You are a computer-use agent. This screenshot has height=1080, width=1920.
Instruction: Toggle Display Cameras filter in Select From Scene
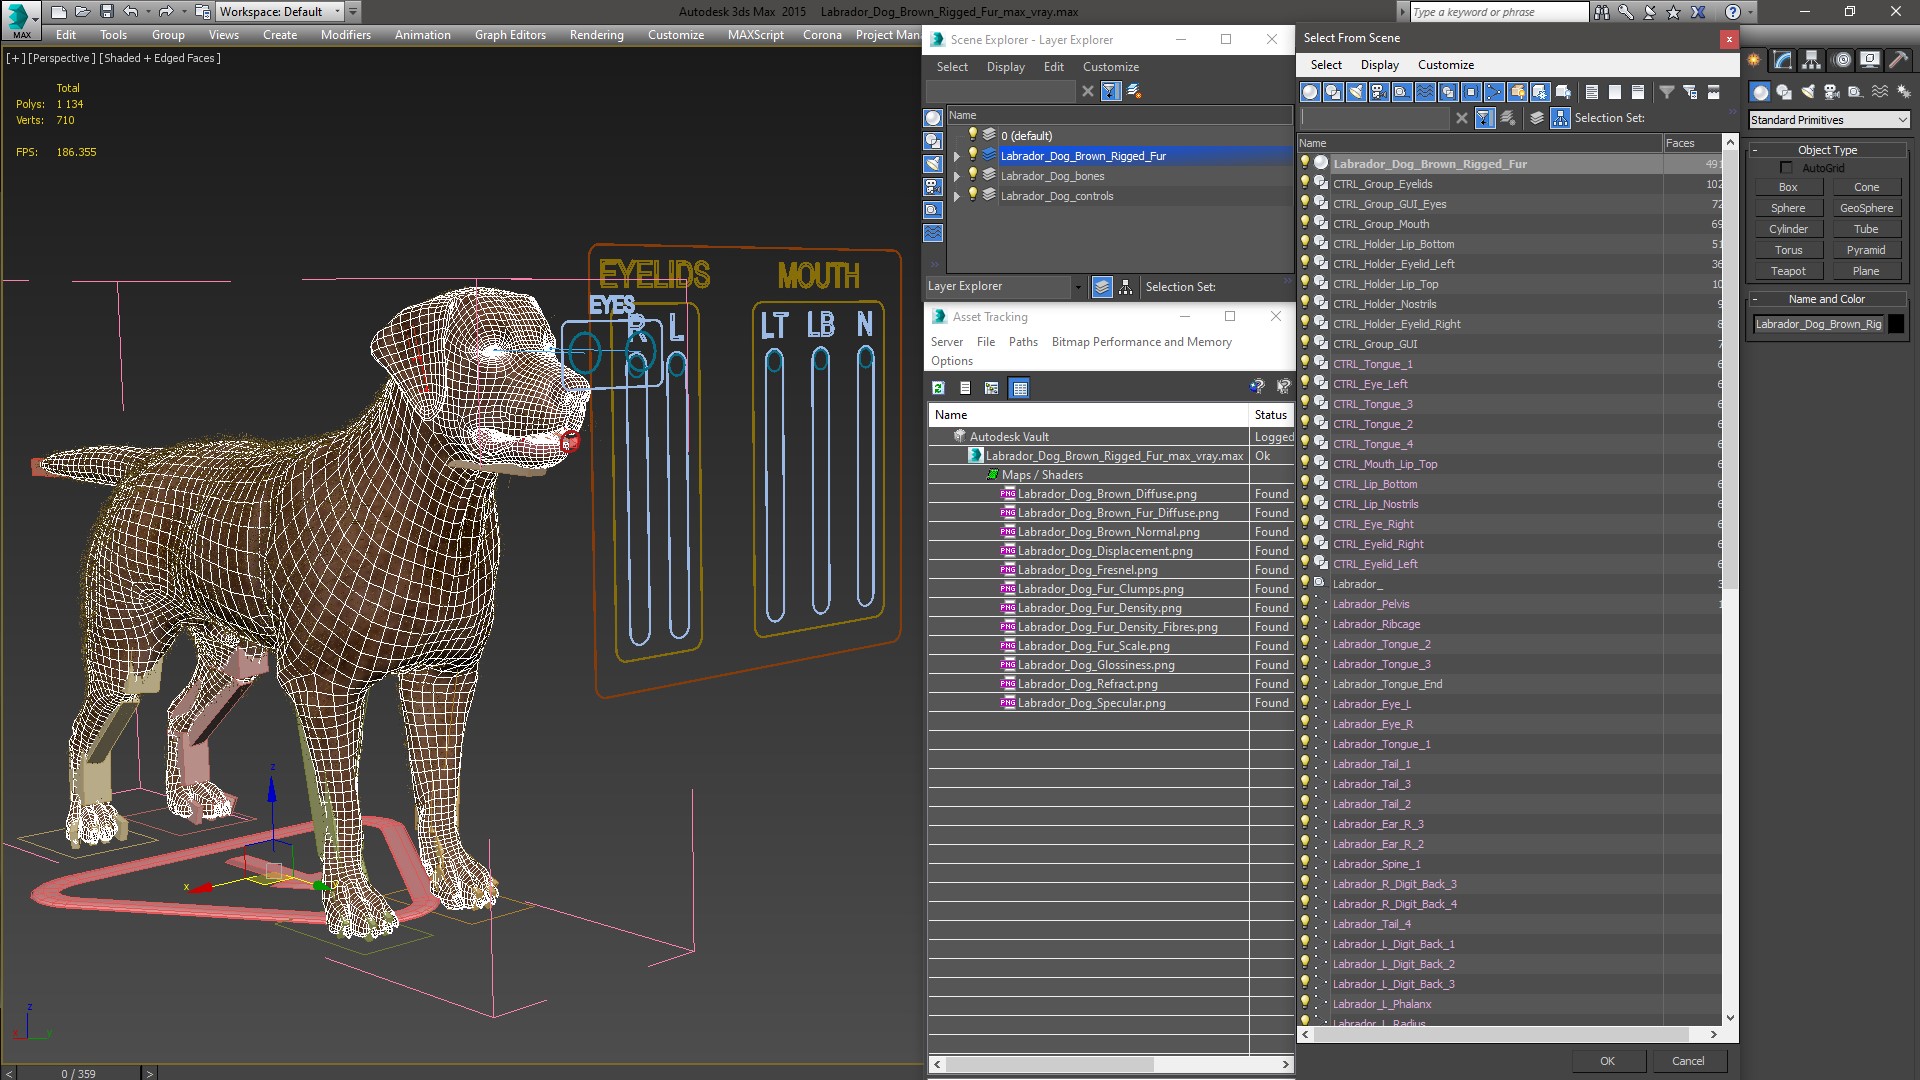[x=1379, y=92]
